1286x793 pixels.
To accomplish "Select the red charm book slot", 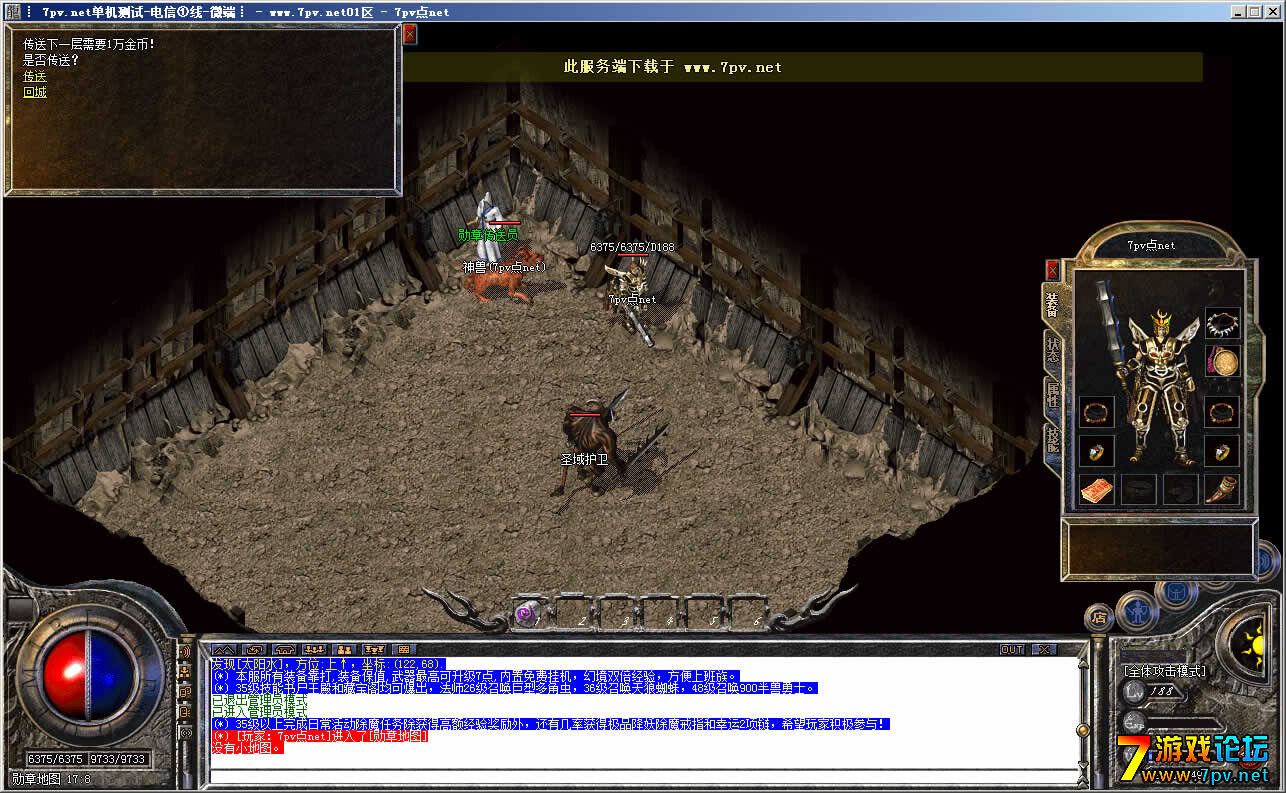I will (1096, 490).
